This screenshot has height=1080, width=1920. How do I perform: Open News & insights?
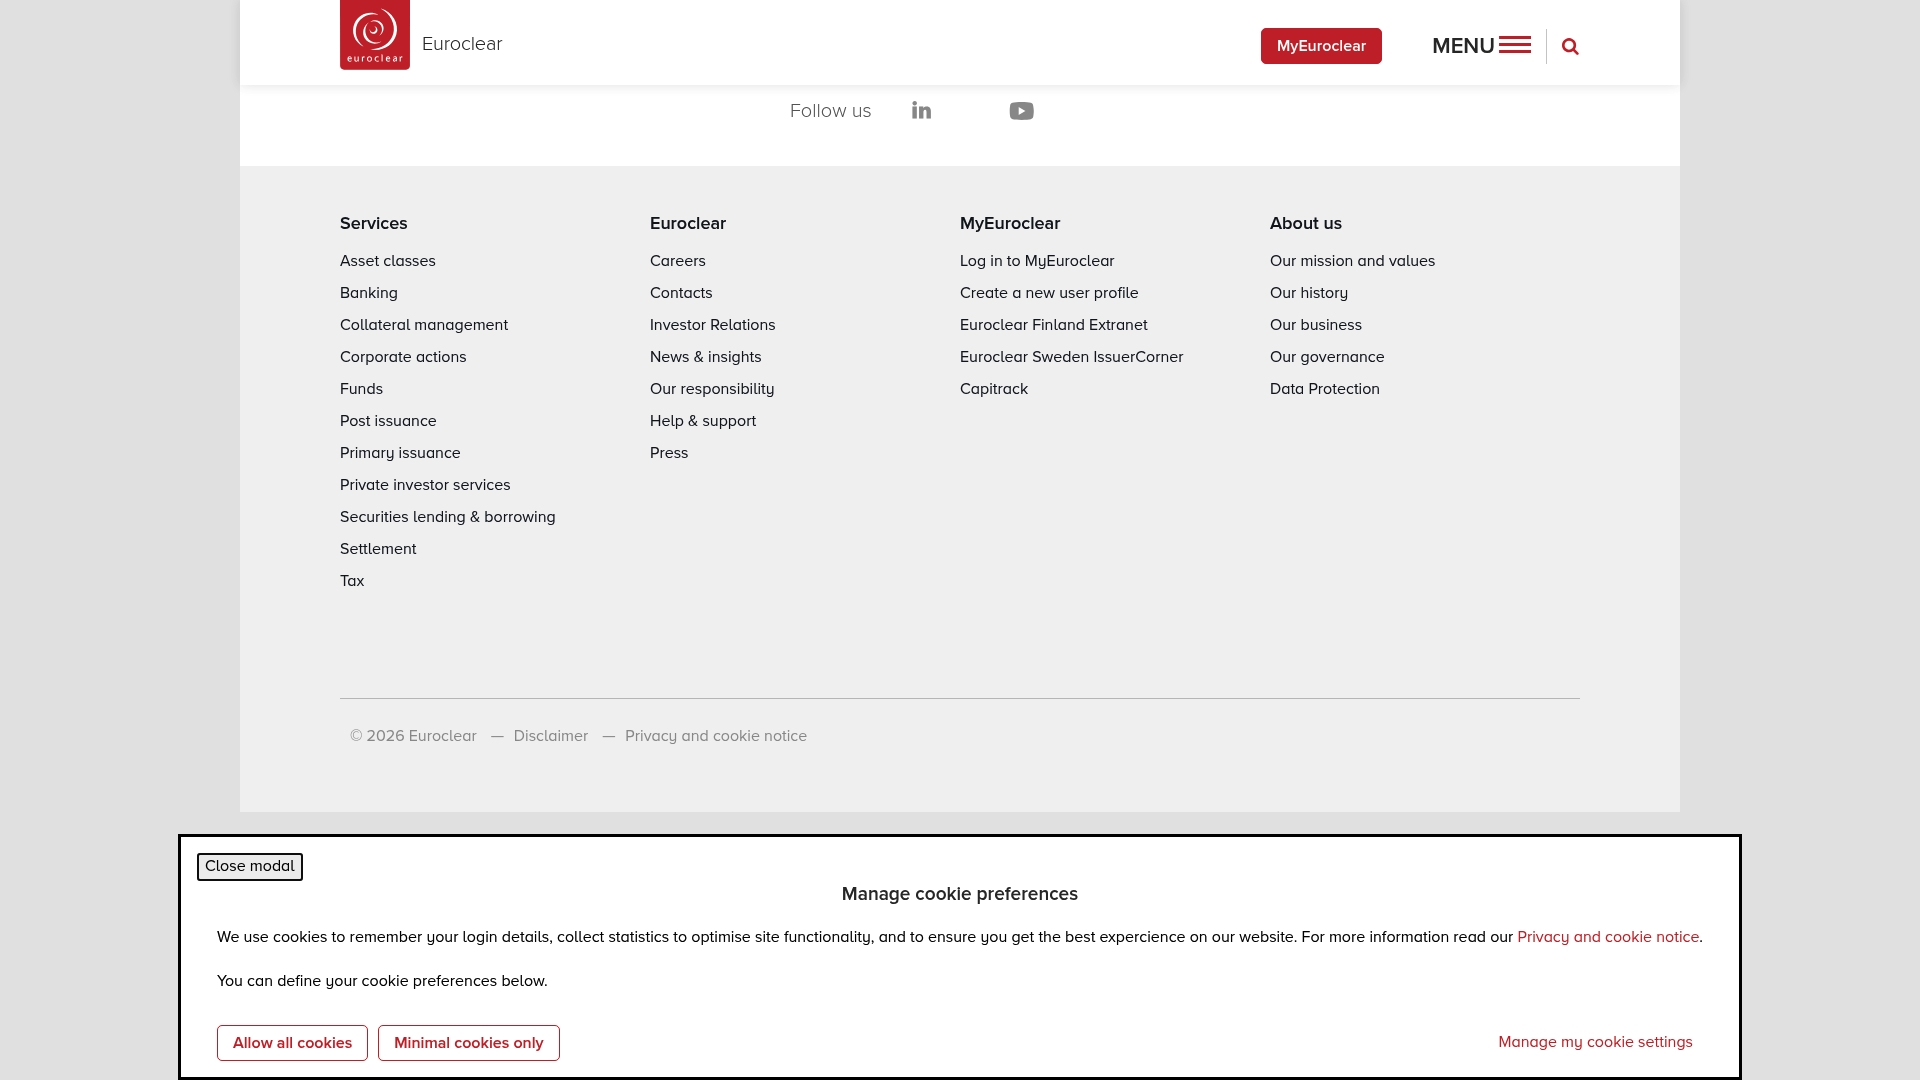click(706, 357)
